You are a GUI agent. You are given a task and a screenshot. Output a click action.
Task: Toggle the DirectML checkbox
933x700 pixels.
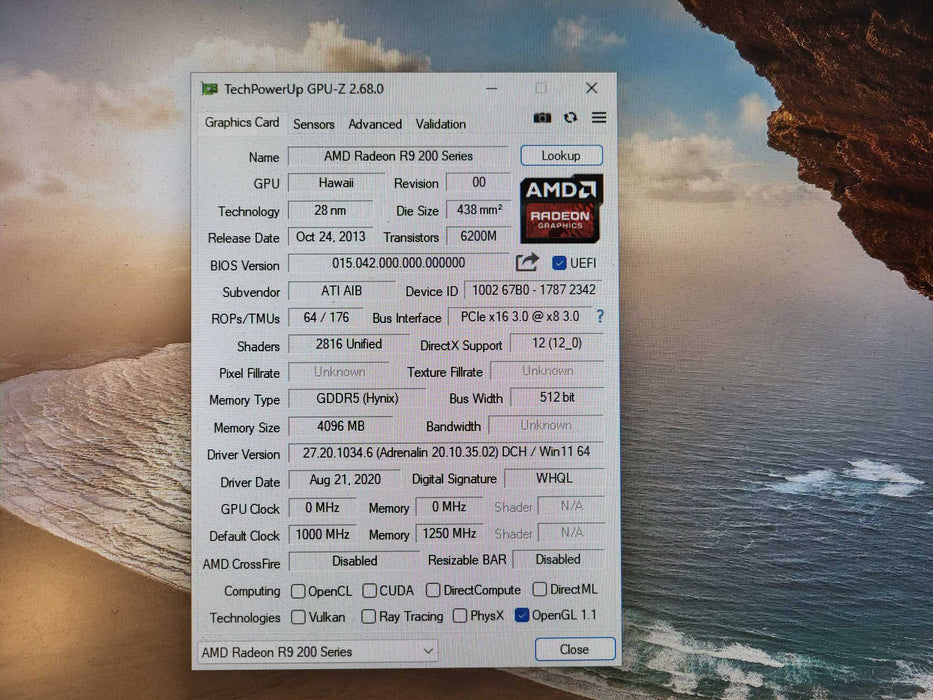tap(540, 589)
